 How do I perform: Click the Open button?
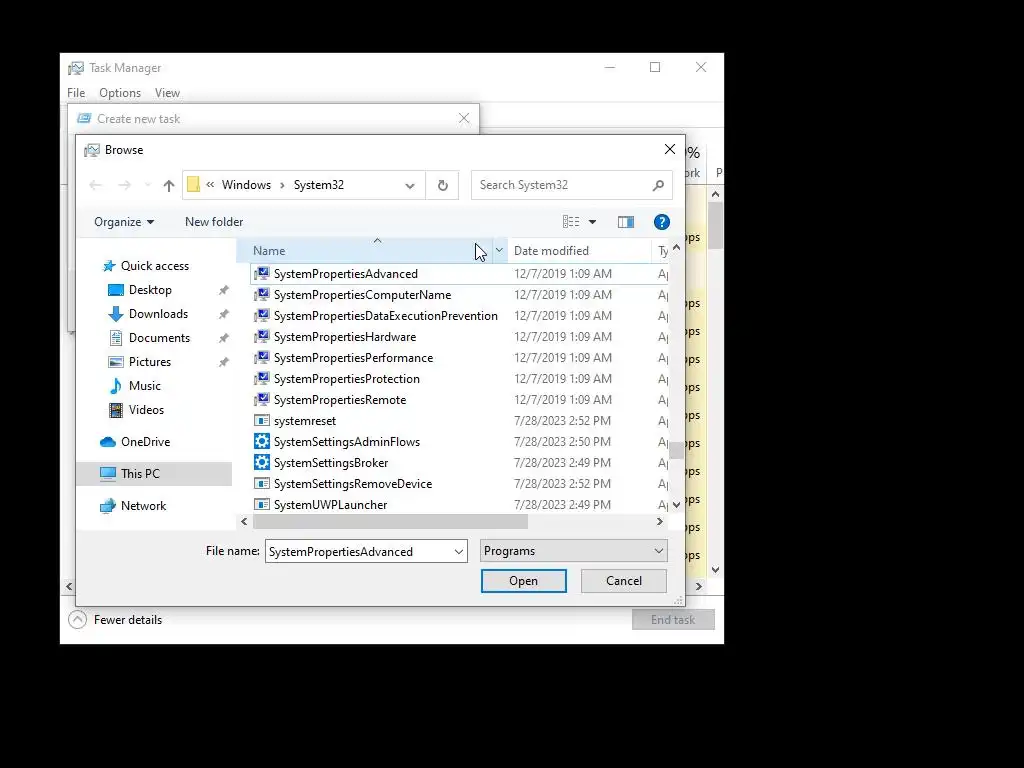point(524,581)
